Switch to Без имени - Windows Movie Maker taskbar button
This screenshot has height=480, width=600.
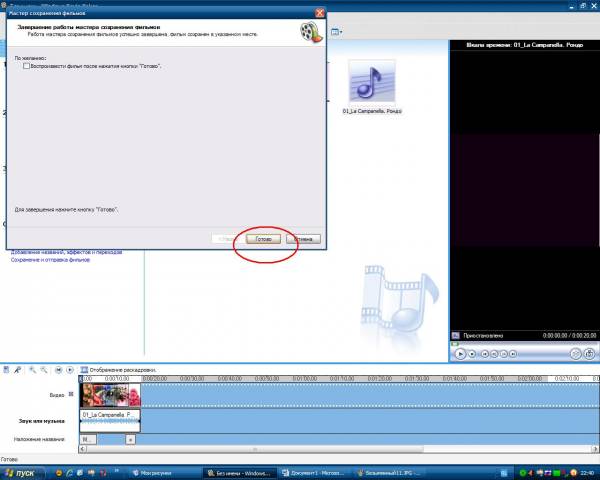pyautogui.click(x=239, y=473)
